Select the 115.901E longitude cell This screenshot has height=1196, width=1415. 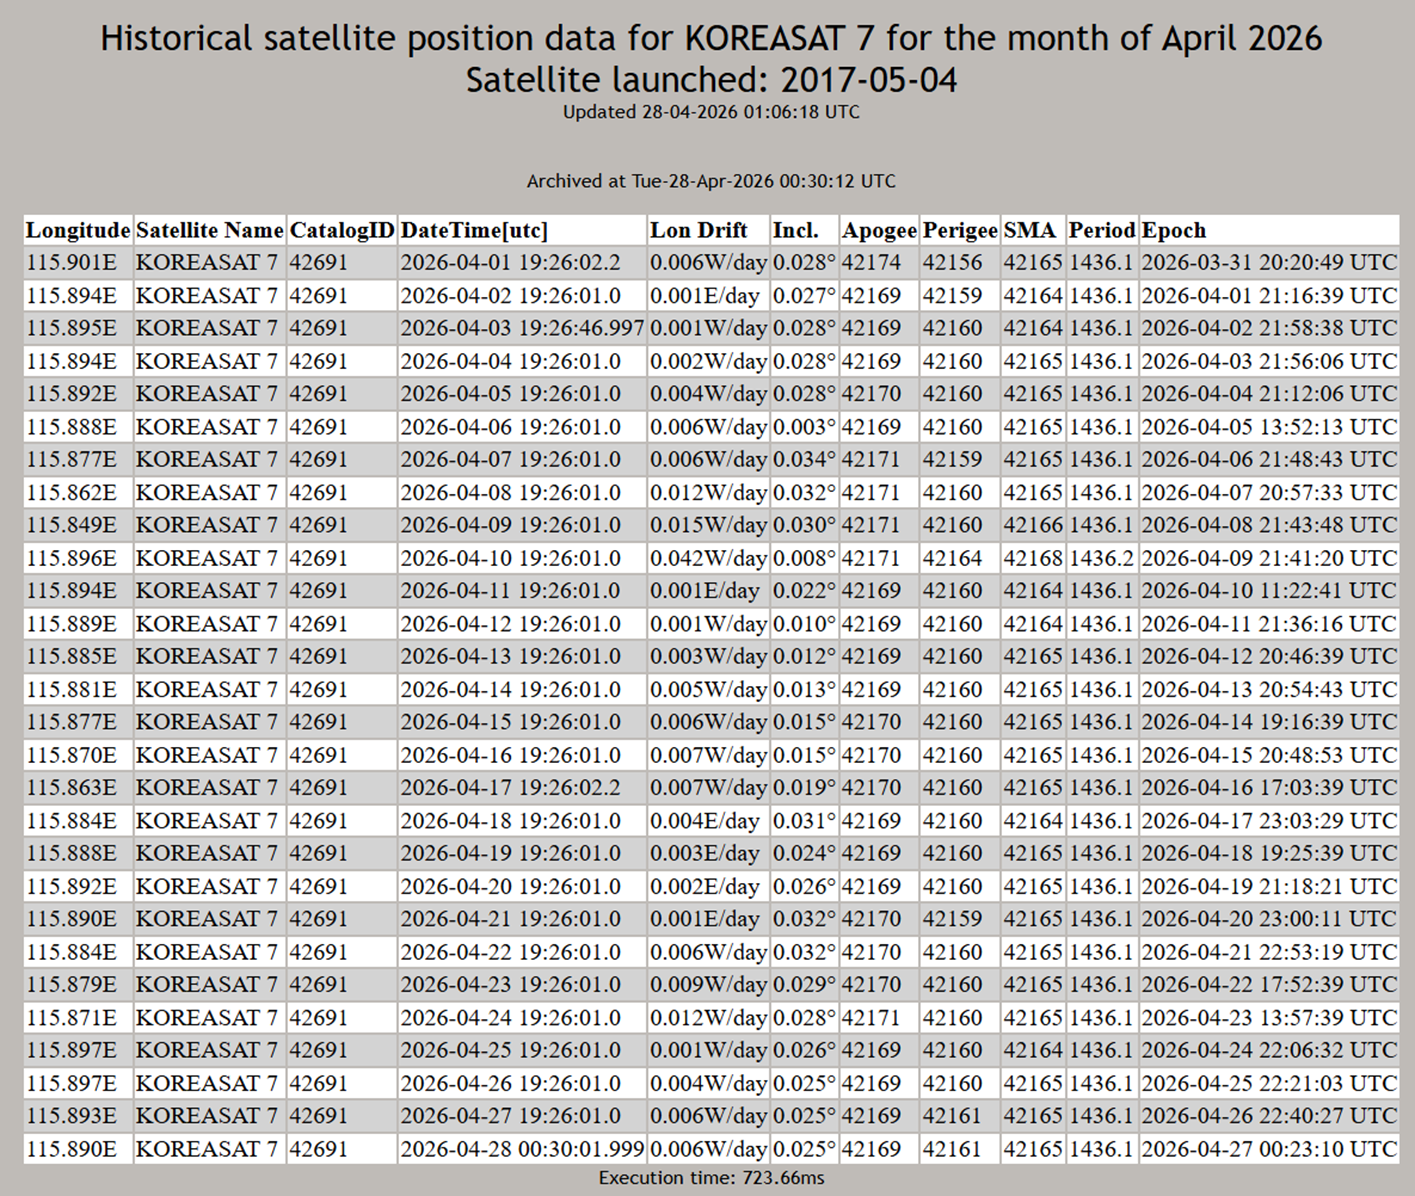(71, 263)
